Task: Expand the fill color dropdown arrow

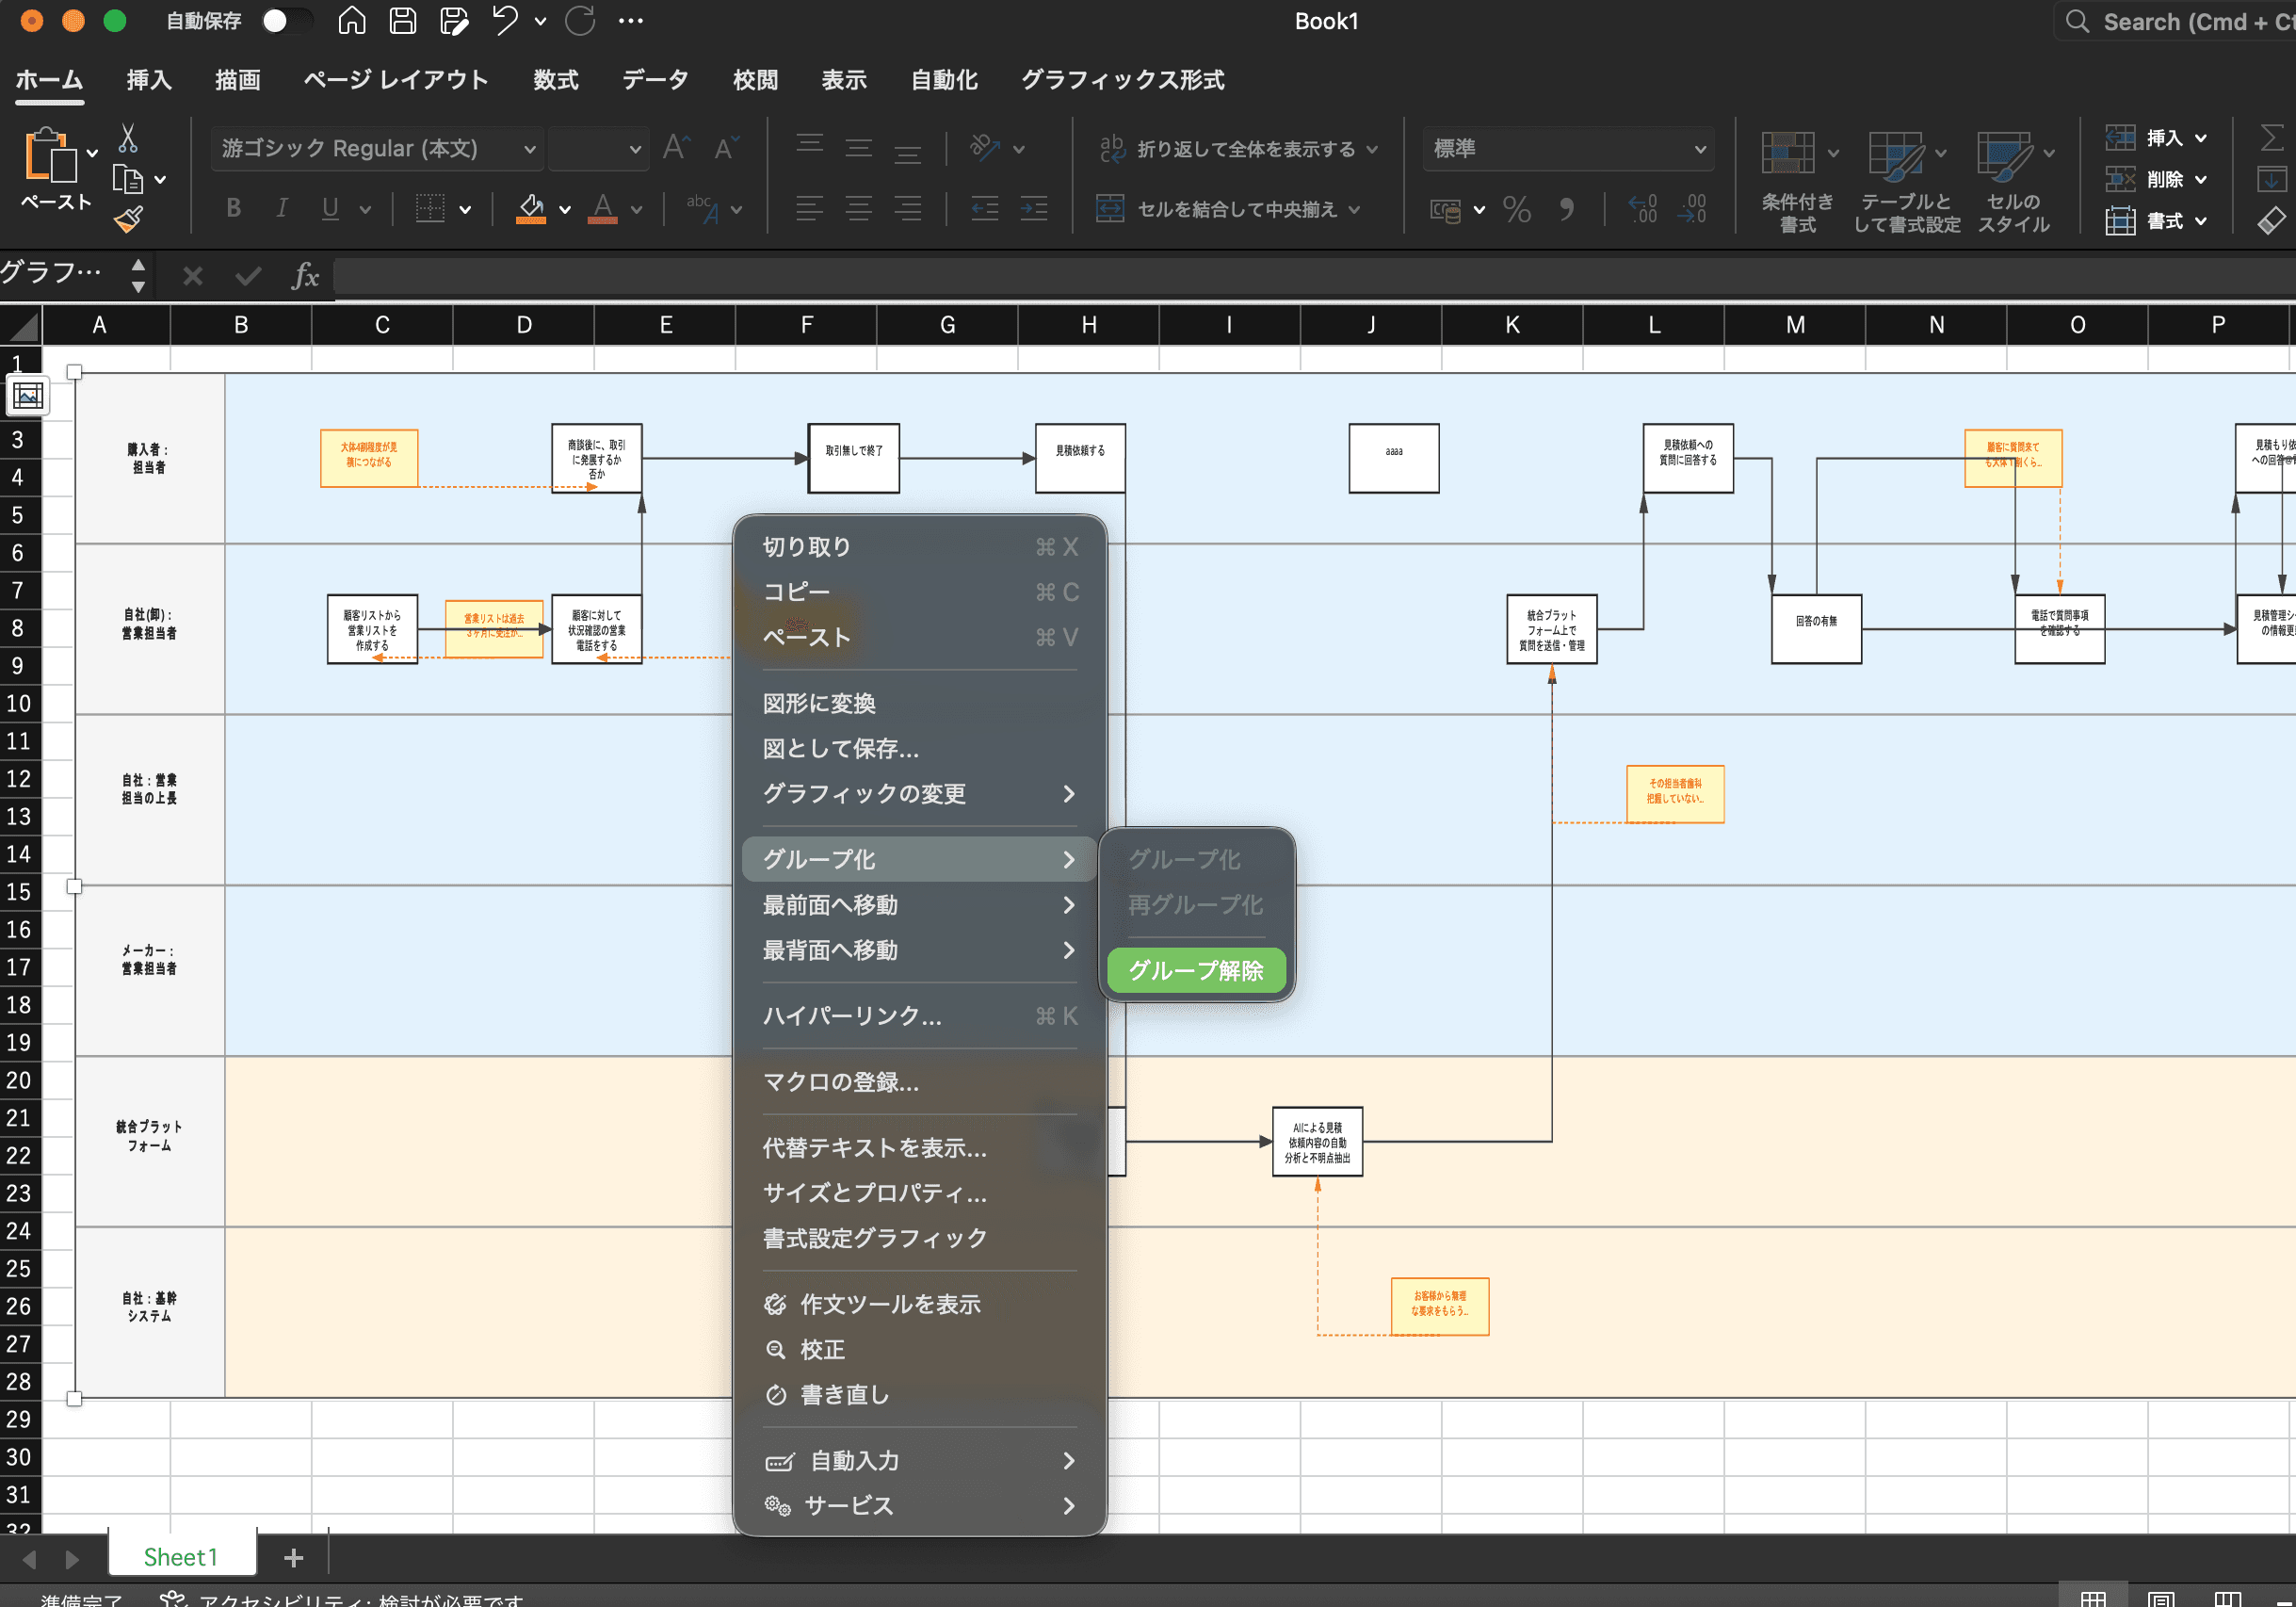Action: 566,209
